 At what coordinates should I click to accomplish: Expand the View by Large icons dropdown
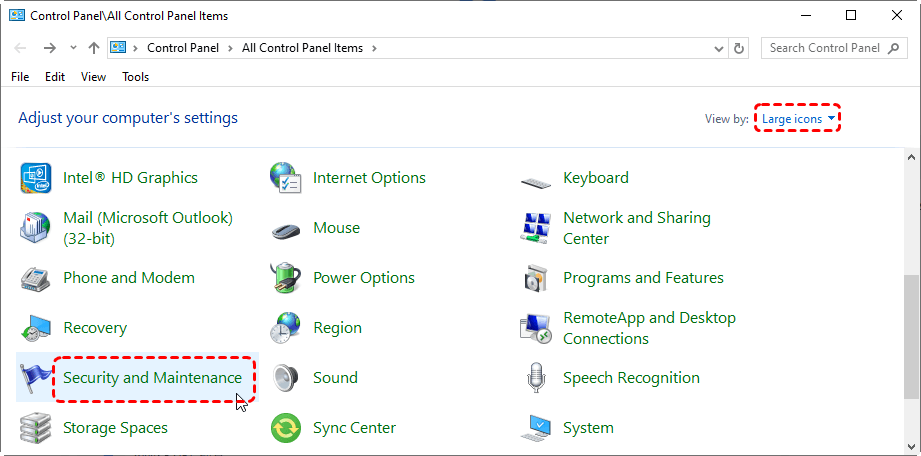tap(798, 119)
